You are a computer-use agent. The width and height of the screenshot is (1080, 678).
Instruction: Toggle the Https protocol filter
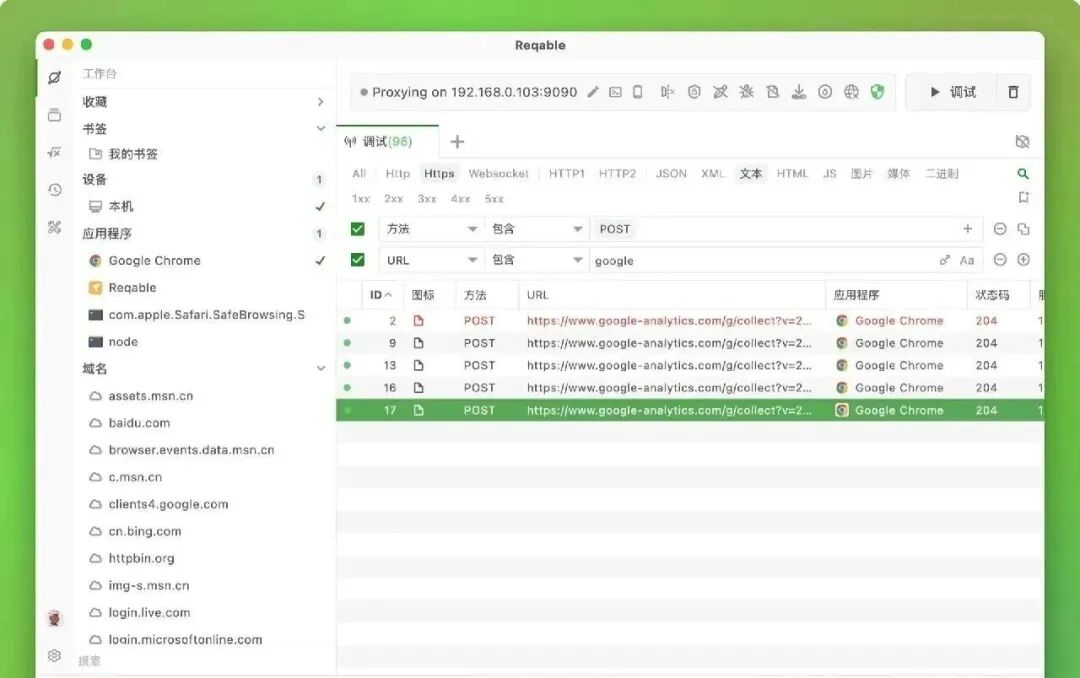[x=439, y=174]
